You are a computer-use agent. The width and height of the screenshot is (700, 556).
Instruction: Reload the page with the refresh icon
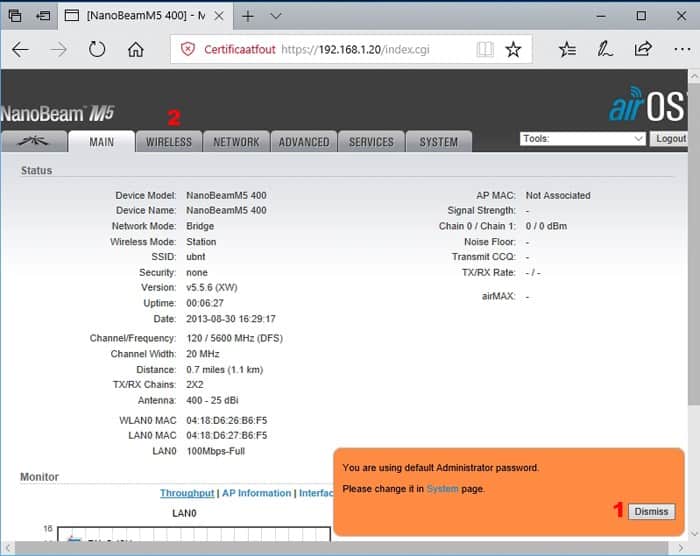(96, 49)
